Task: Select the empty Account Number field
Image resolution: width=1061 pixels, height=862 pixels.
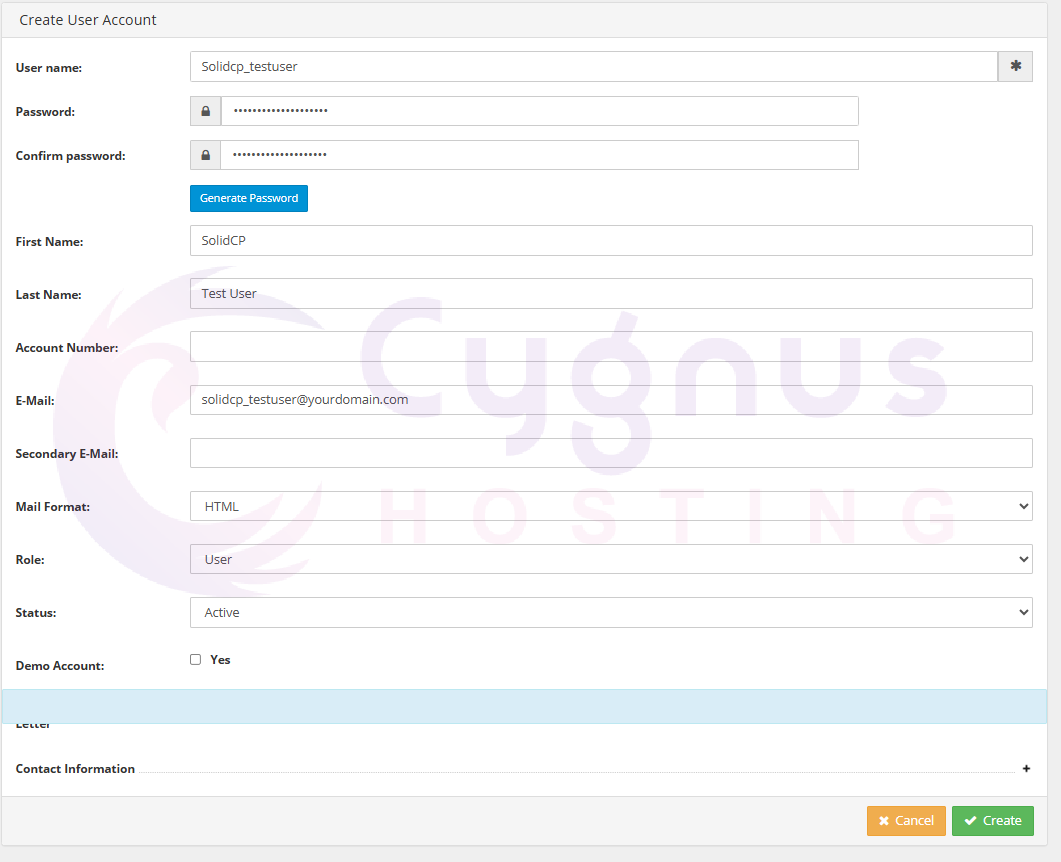Action: pos(610,347)
